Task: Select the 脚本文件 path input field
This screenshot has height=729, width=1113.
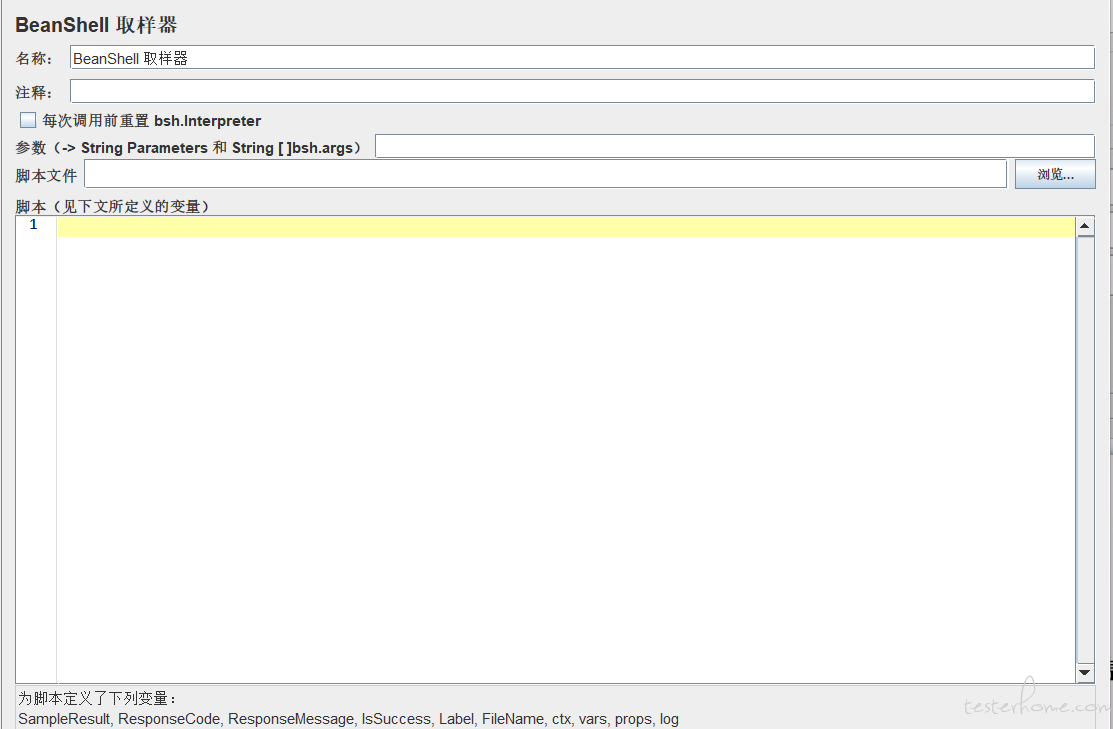Action: [x=545, y=174]
